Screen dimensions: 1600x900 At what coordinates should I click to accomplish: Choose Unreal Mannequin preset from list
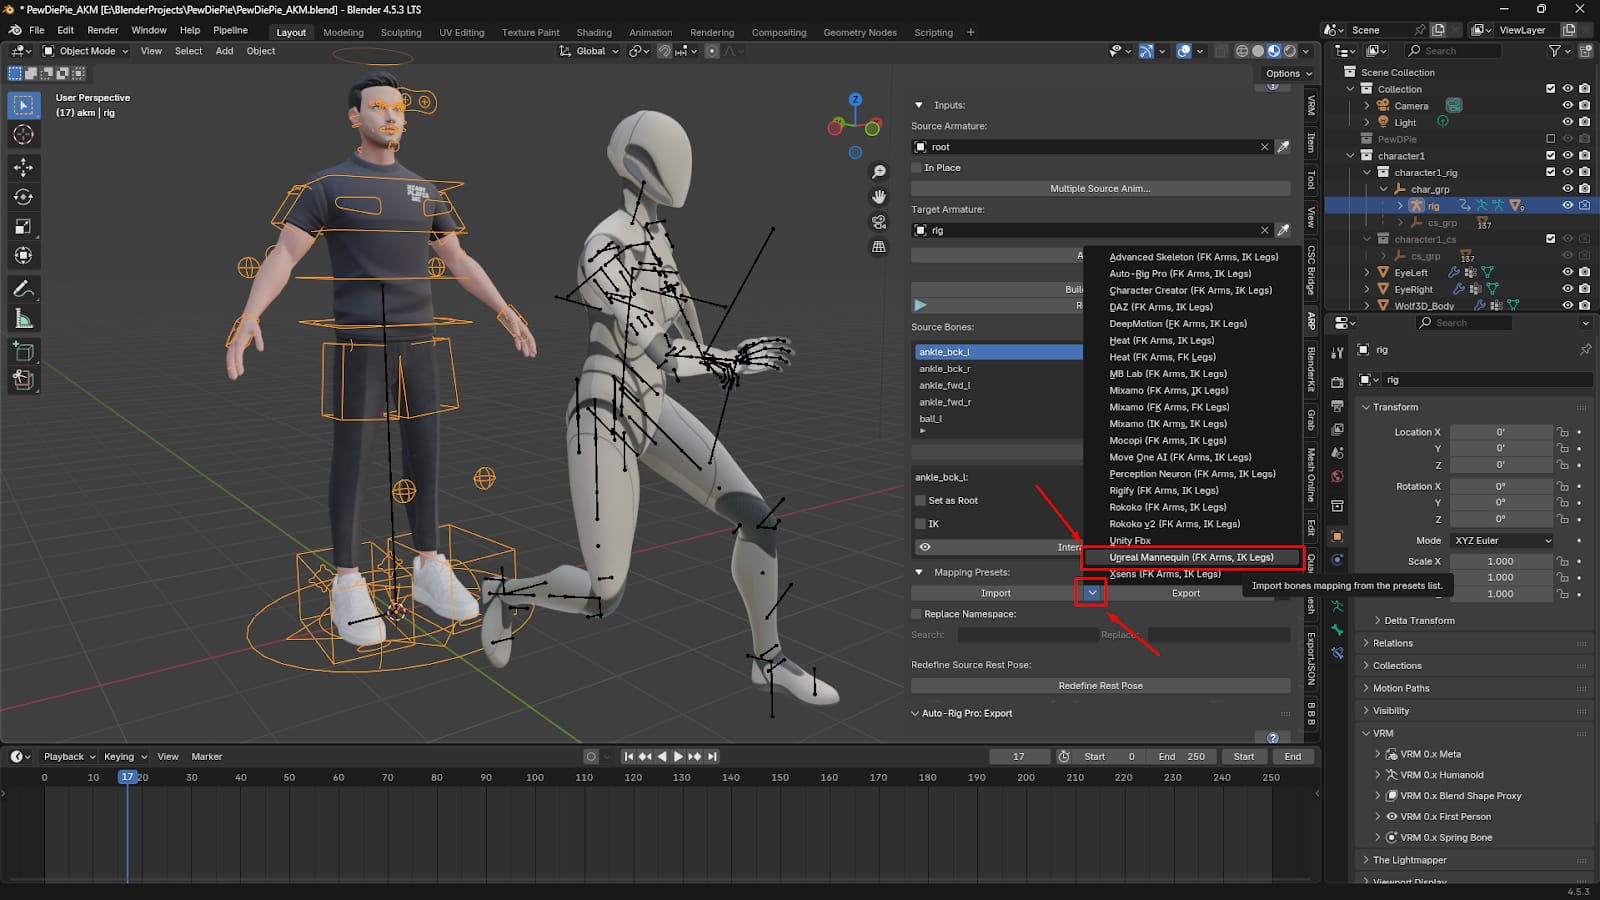1190,557
